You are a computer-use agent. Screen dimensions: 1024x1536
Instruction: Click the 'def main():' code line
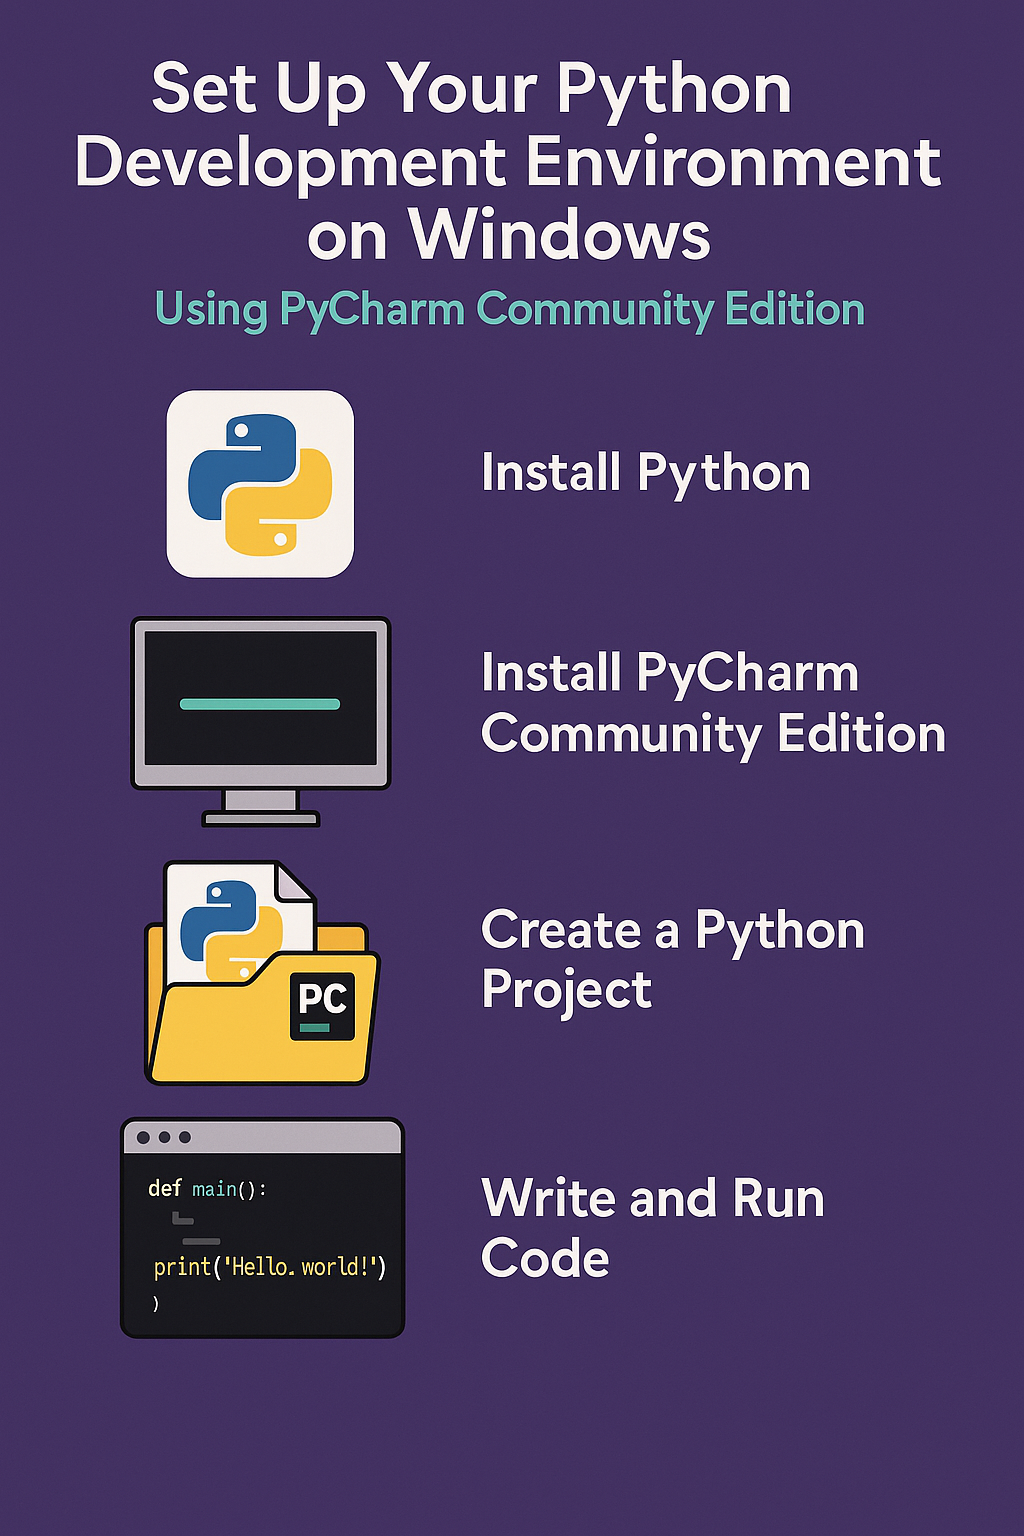[x=207, y=1189]
